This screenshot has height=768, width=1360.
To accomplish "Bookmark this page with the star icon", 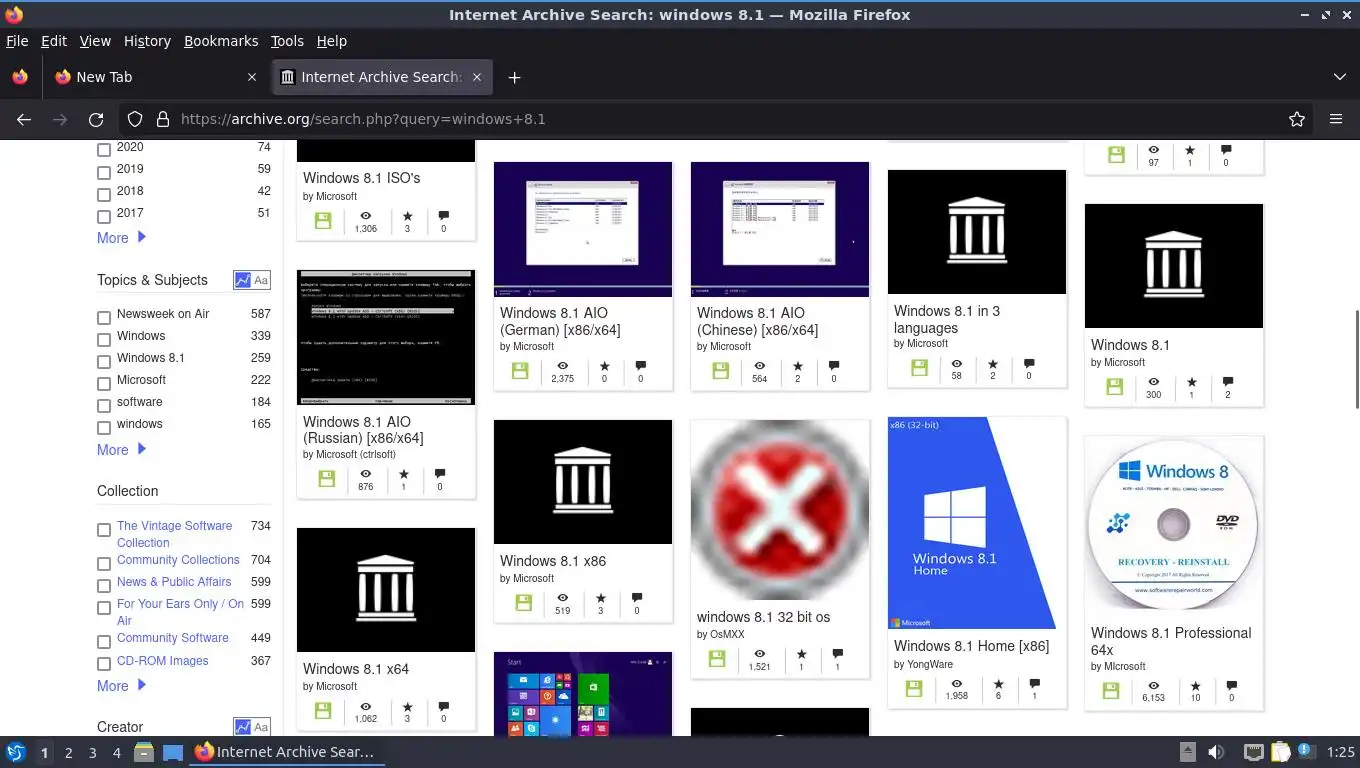I will click(1297, 119).
